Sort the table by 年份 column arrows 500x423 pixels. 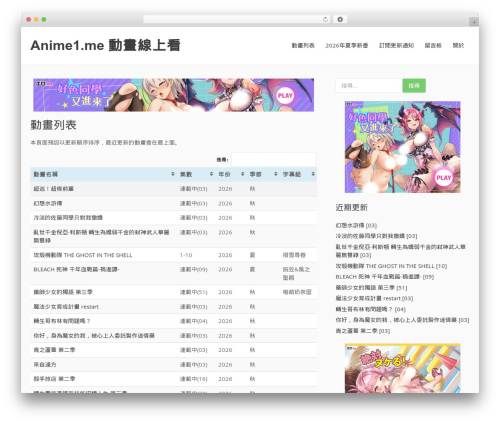point(242,174)
